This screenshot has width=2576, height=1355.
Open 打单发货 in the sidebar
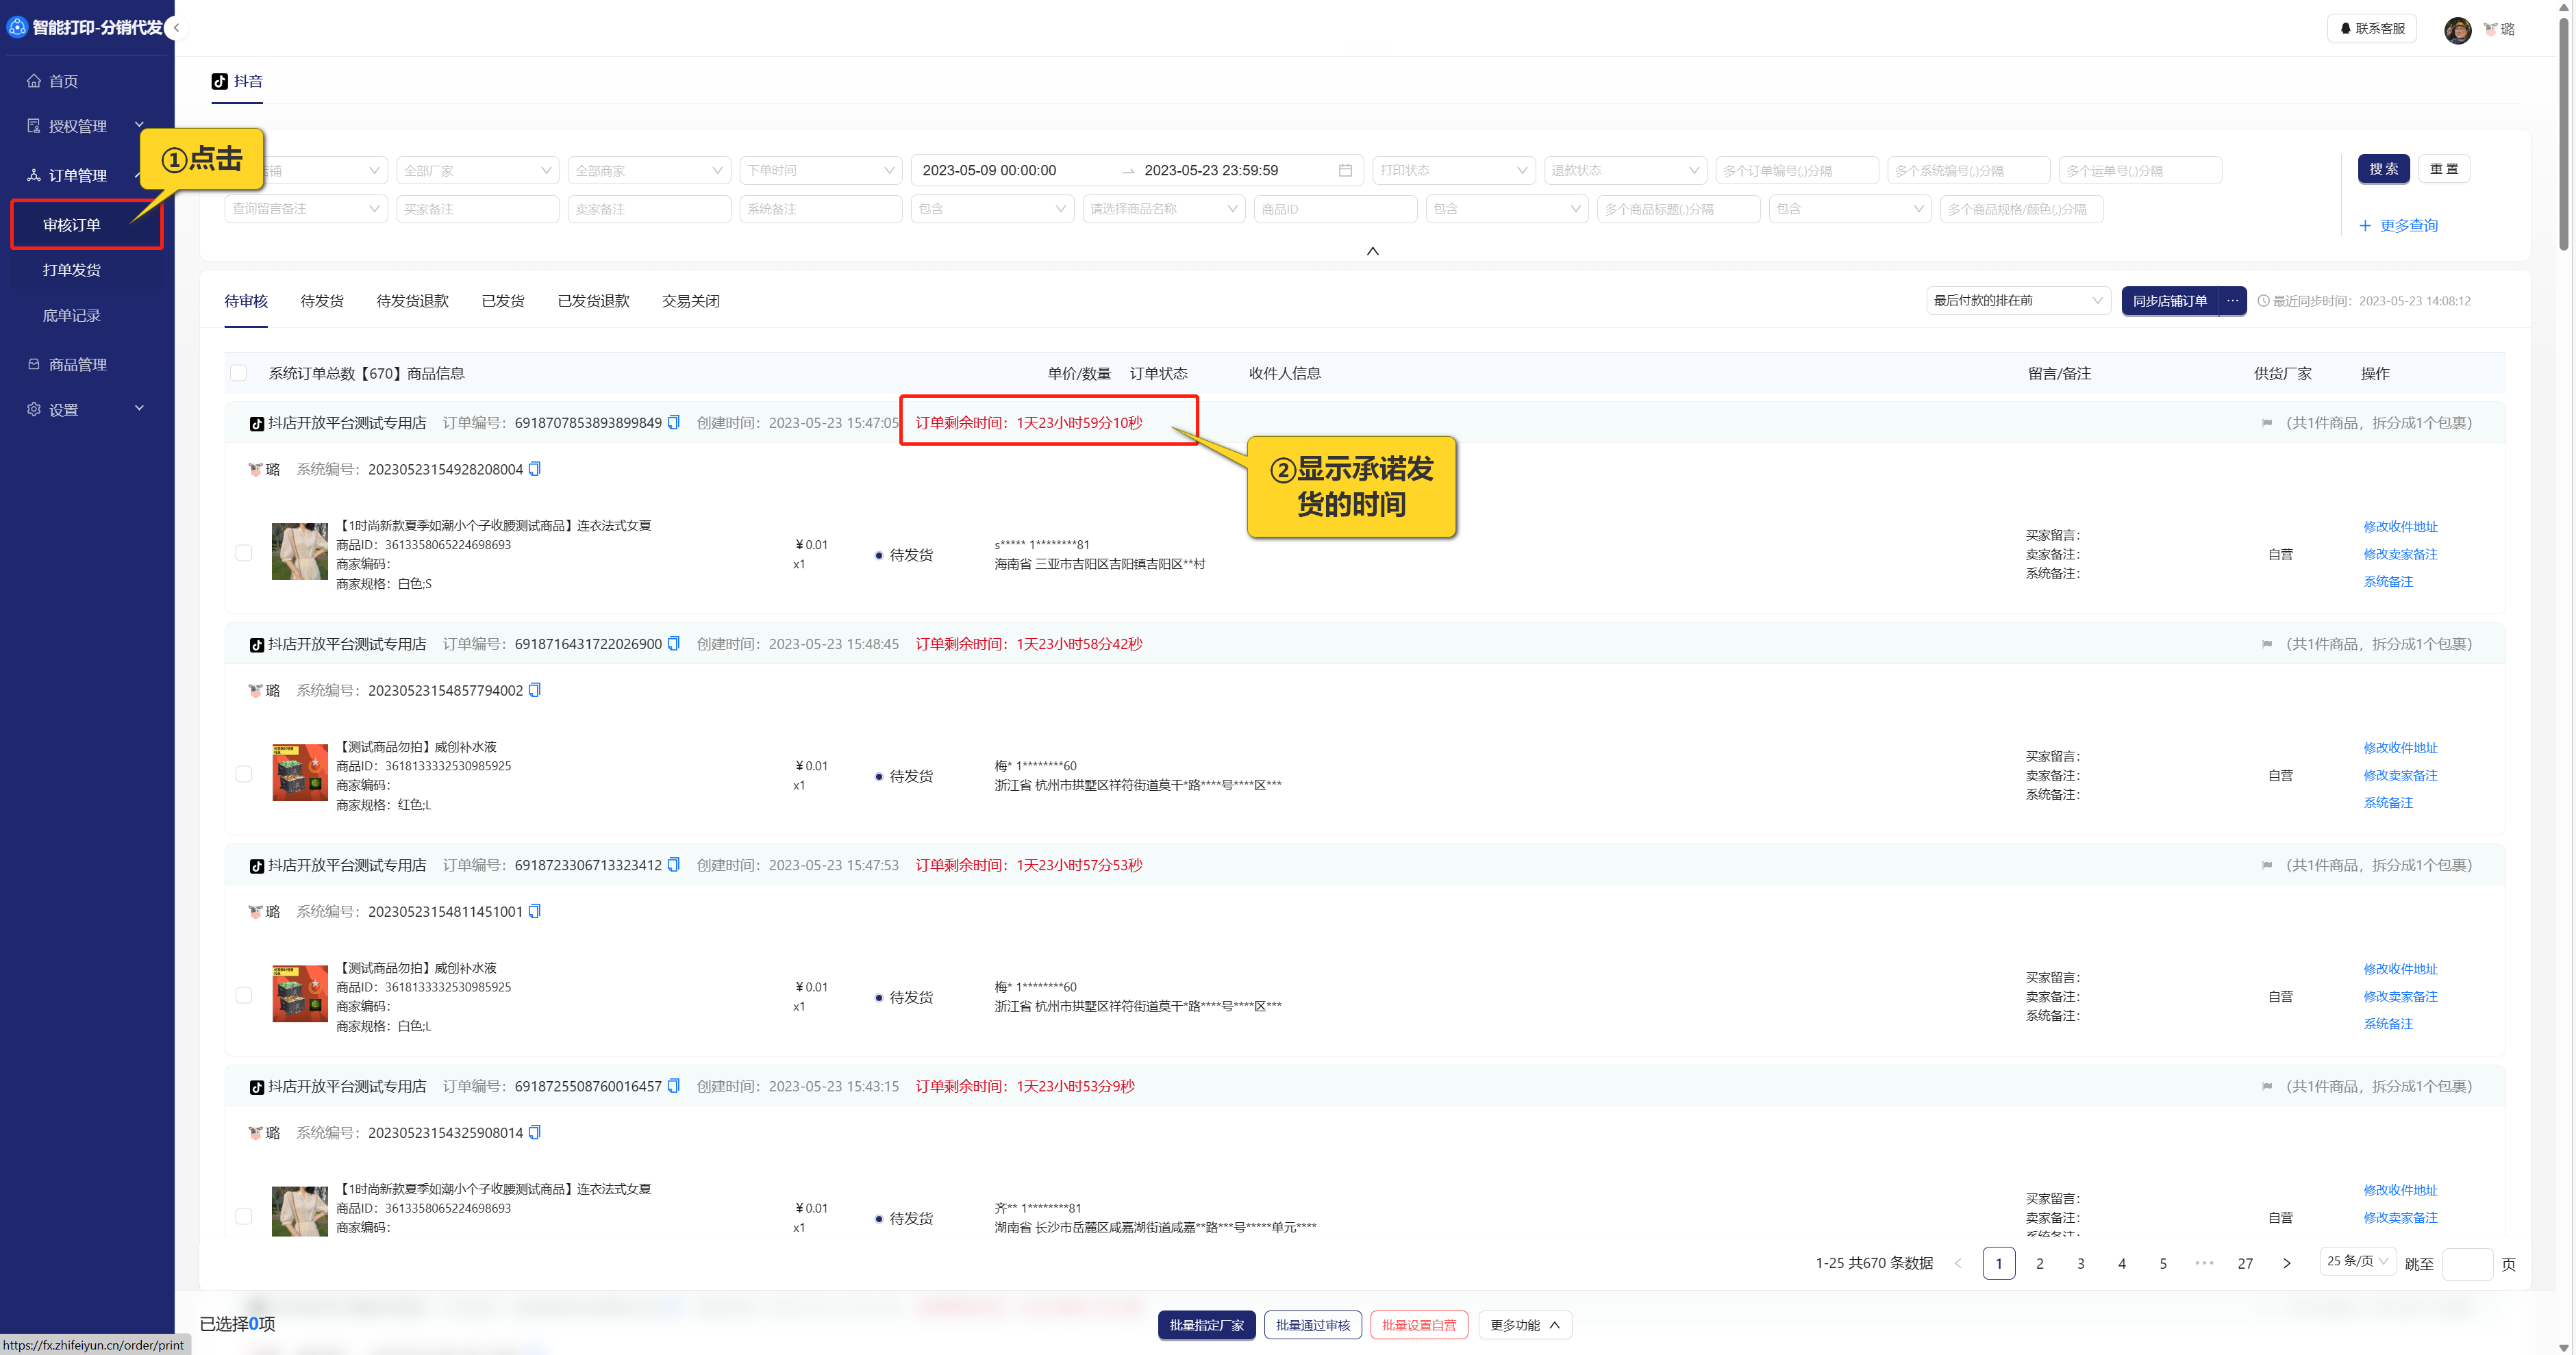(72, 270)
